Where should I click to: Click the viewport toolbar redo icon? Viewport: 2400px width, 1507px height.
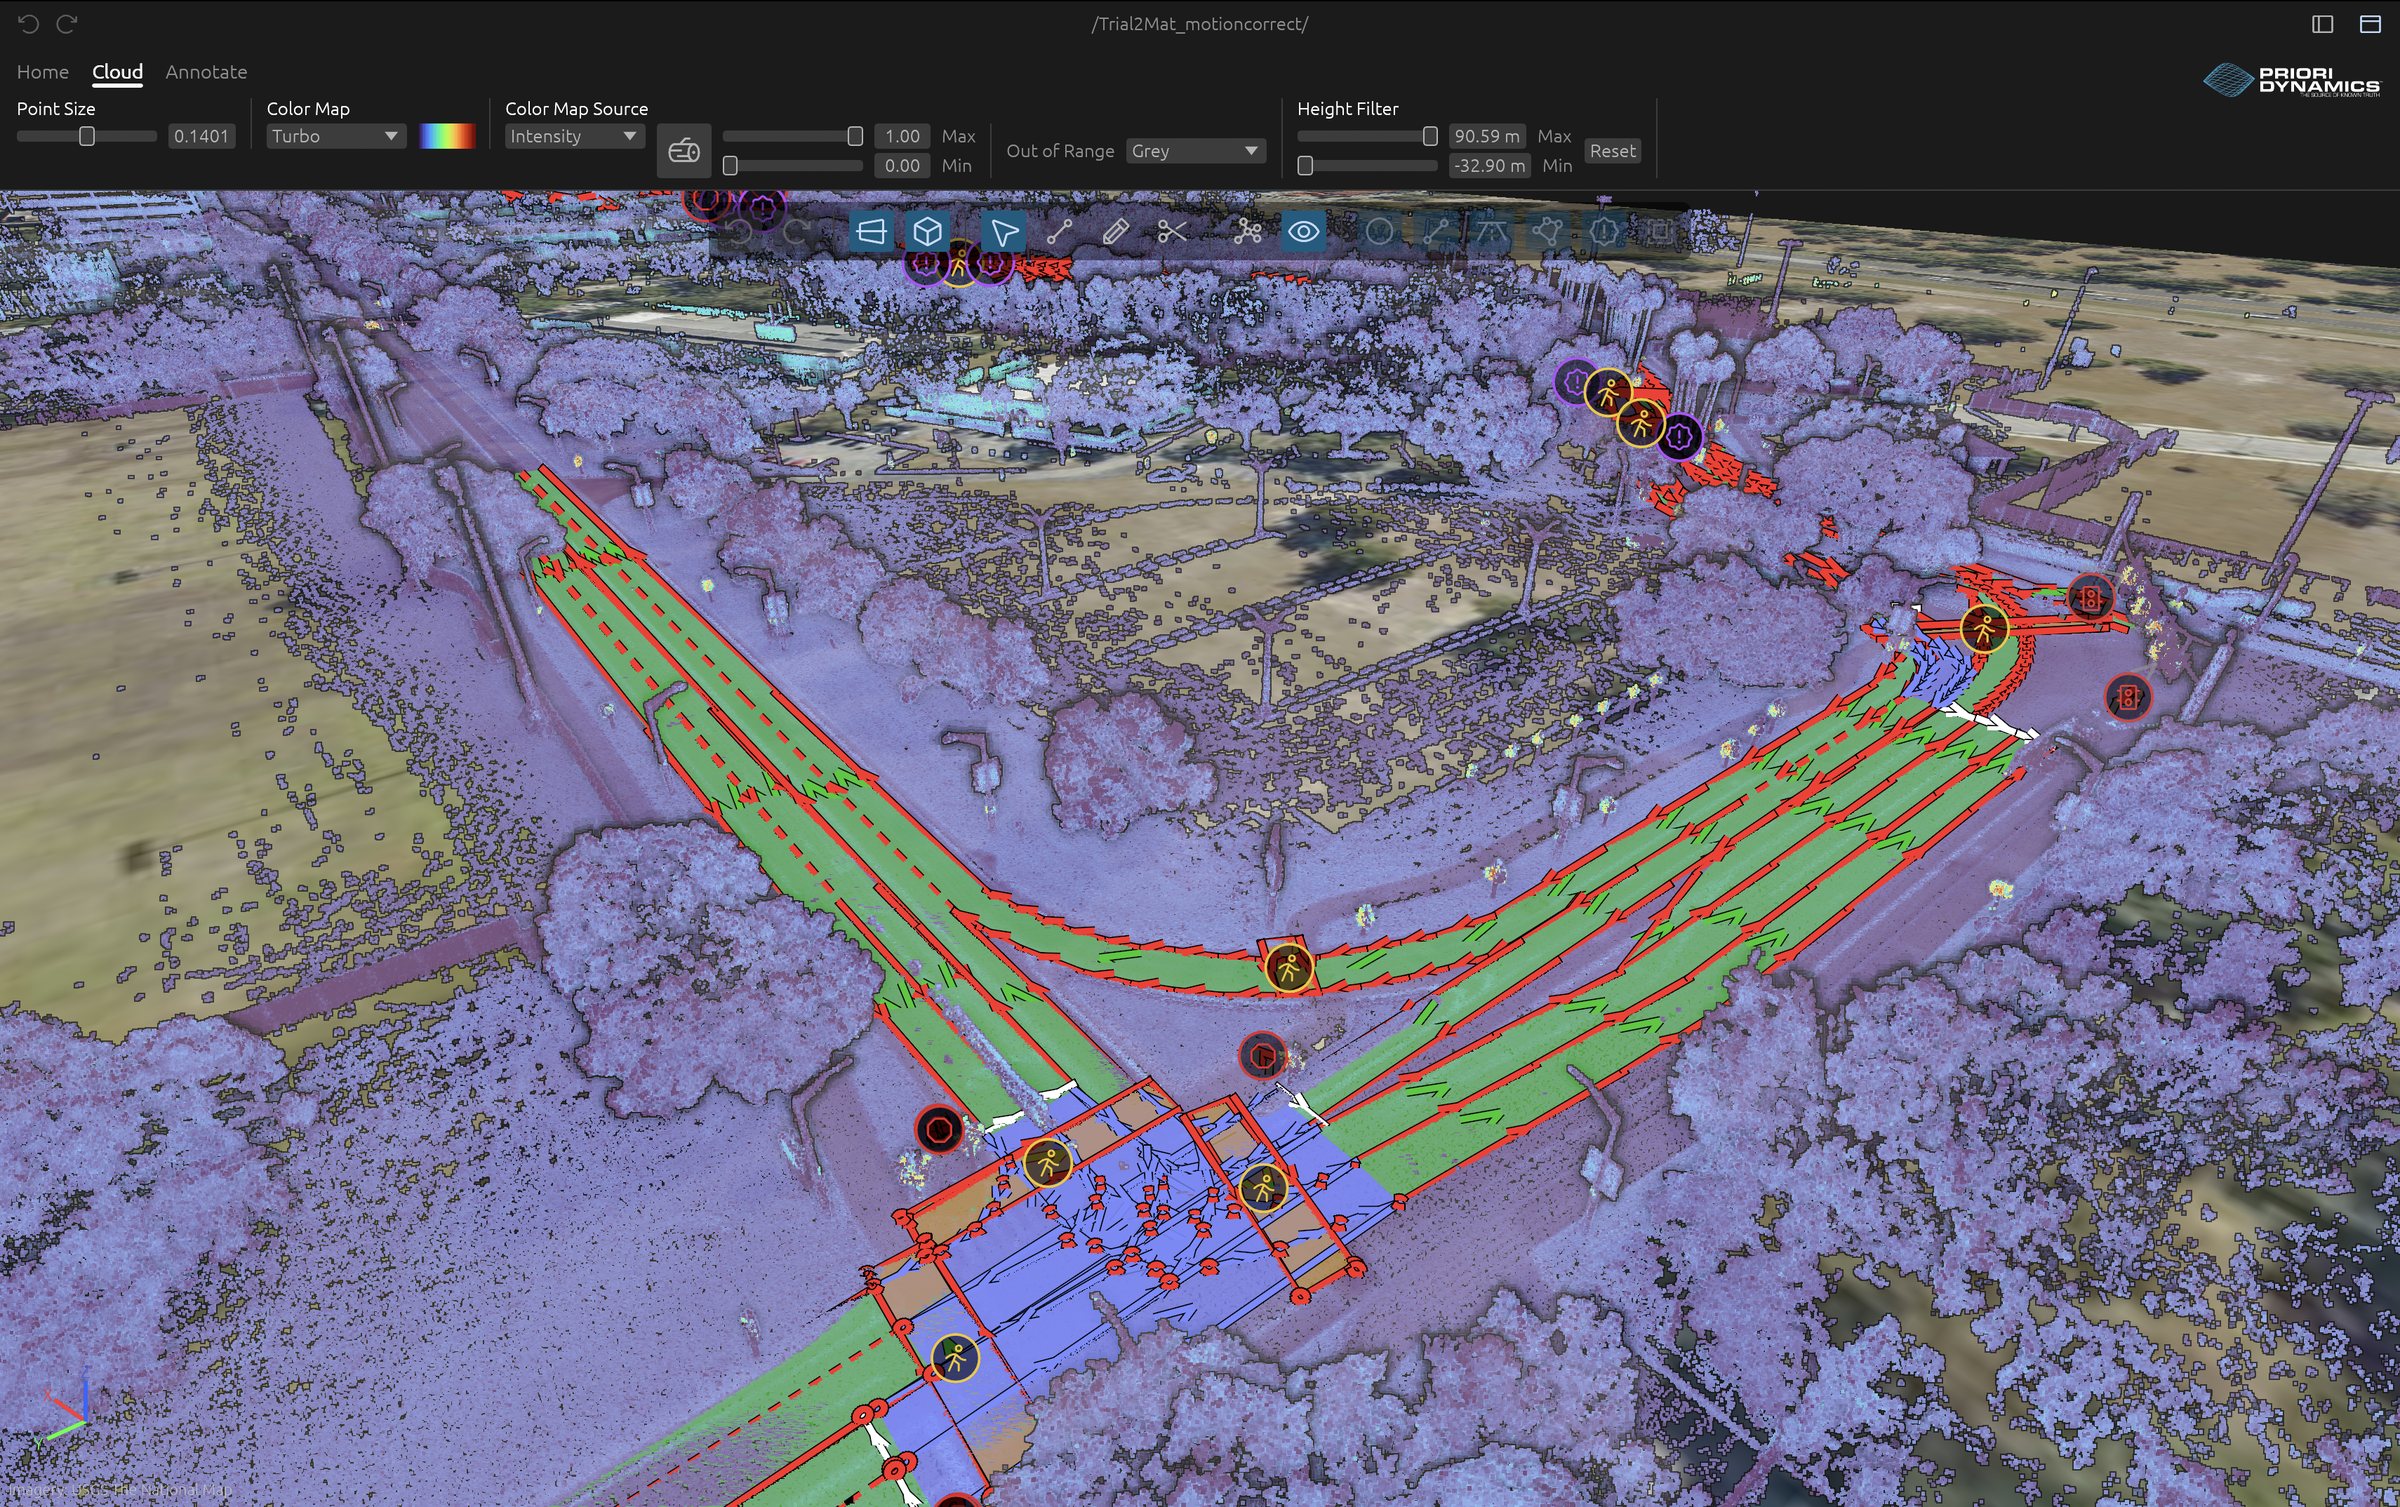tap(796, 232)
